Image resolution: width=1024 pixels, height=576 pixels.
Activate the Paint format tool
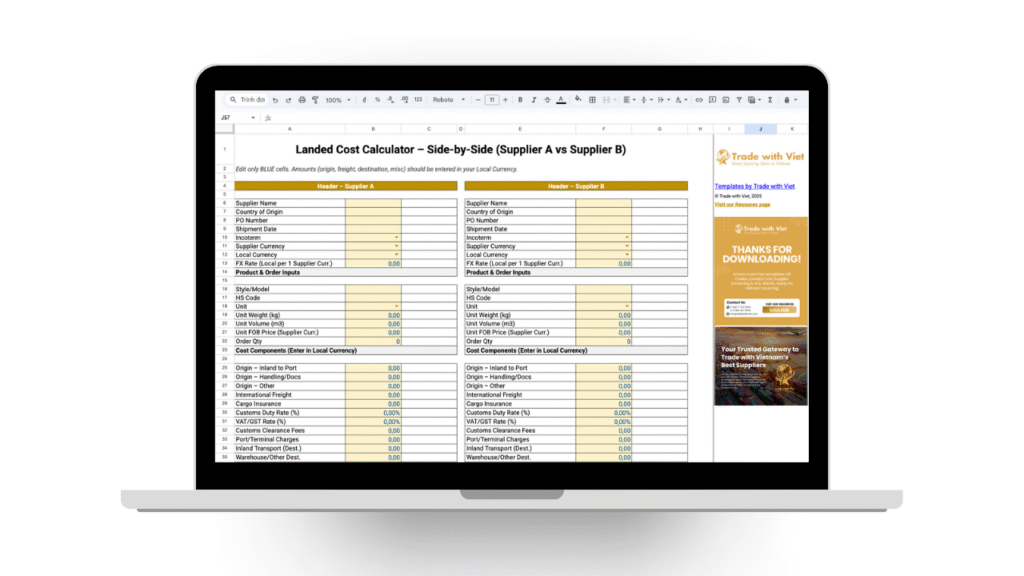pos(315,100)
